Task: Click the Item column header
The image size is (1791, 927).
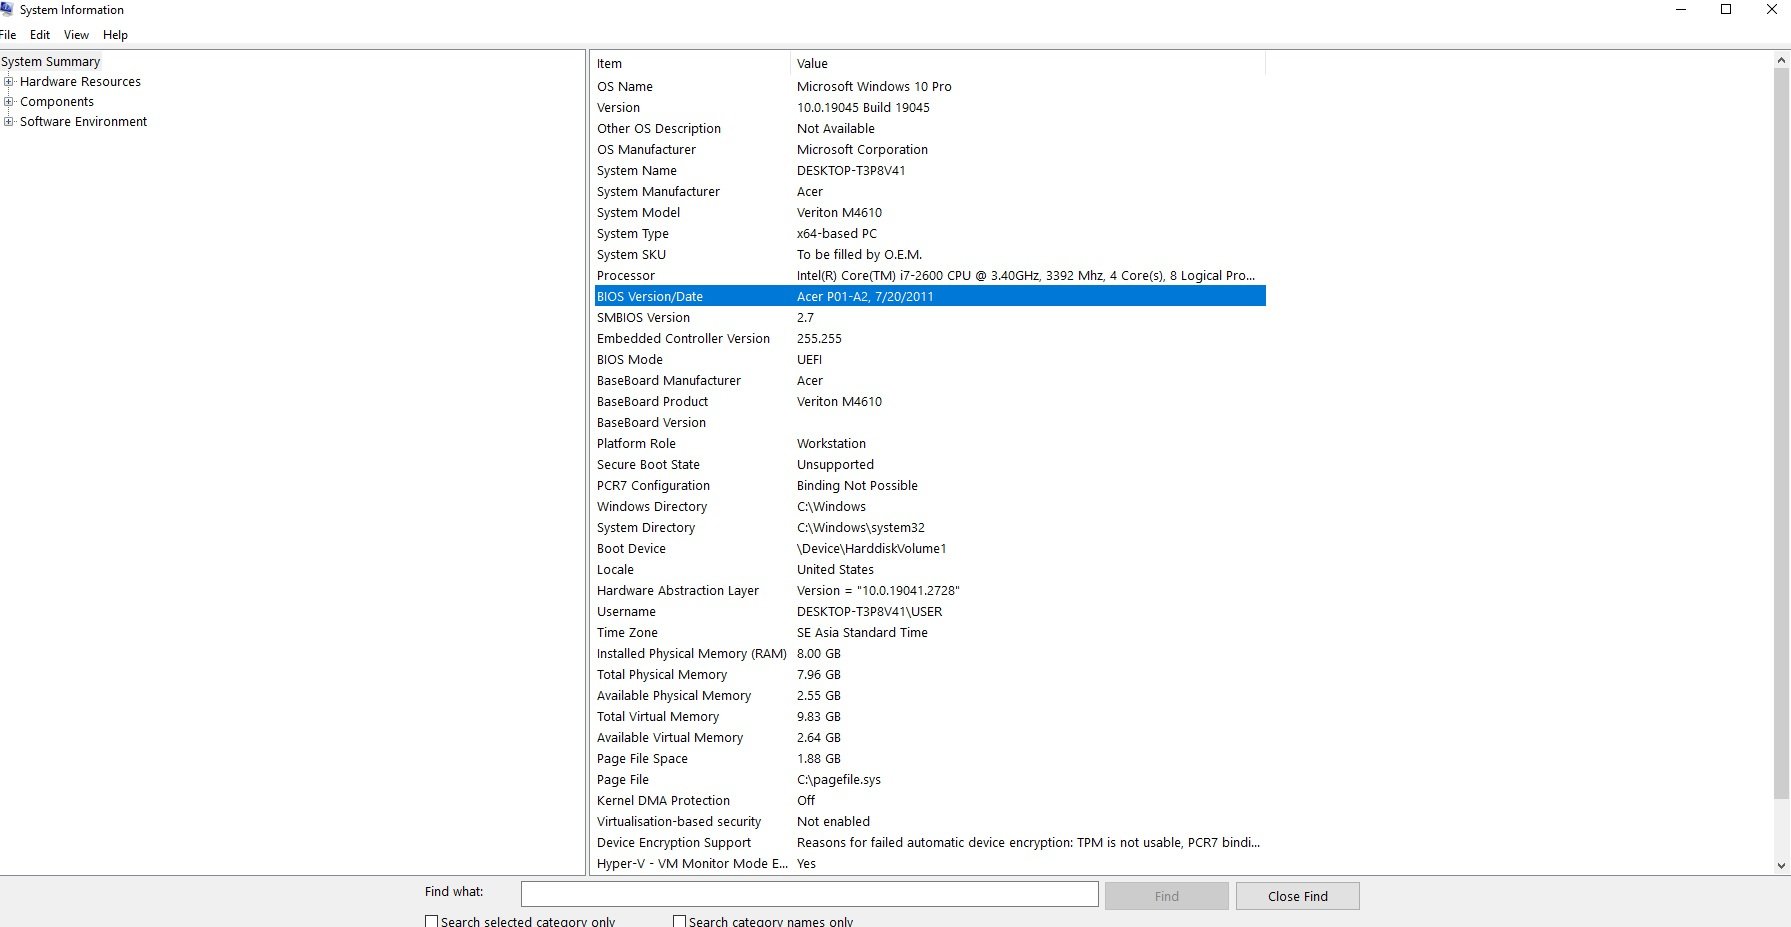Action: pos(691,64)
